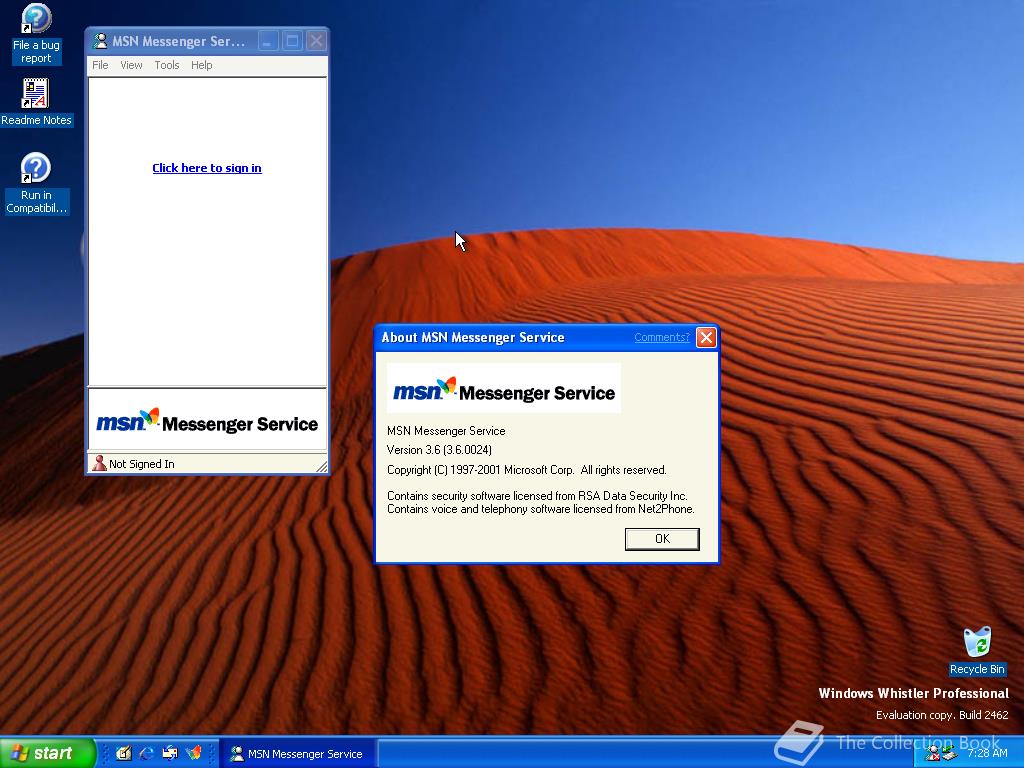Minimize the MSN Messenger window
This screenshot has width=1024, height=768.
click(268, 41)
